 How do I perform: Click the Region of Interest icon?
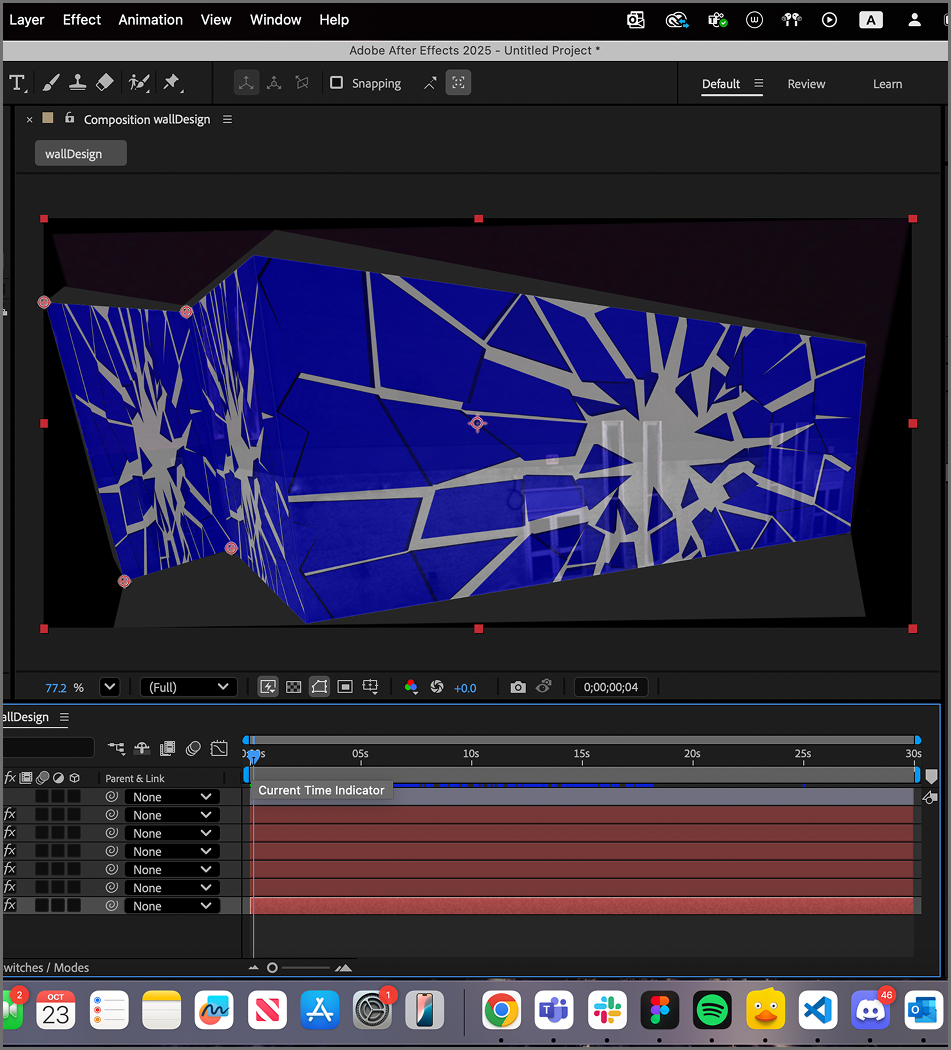345,686
